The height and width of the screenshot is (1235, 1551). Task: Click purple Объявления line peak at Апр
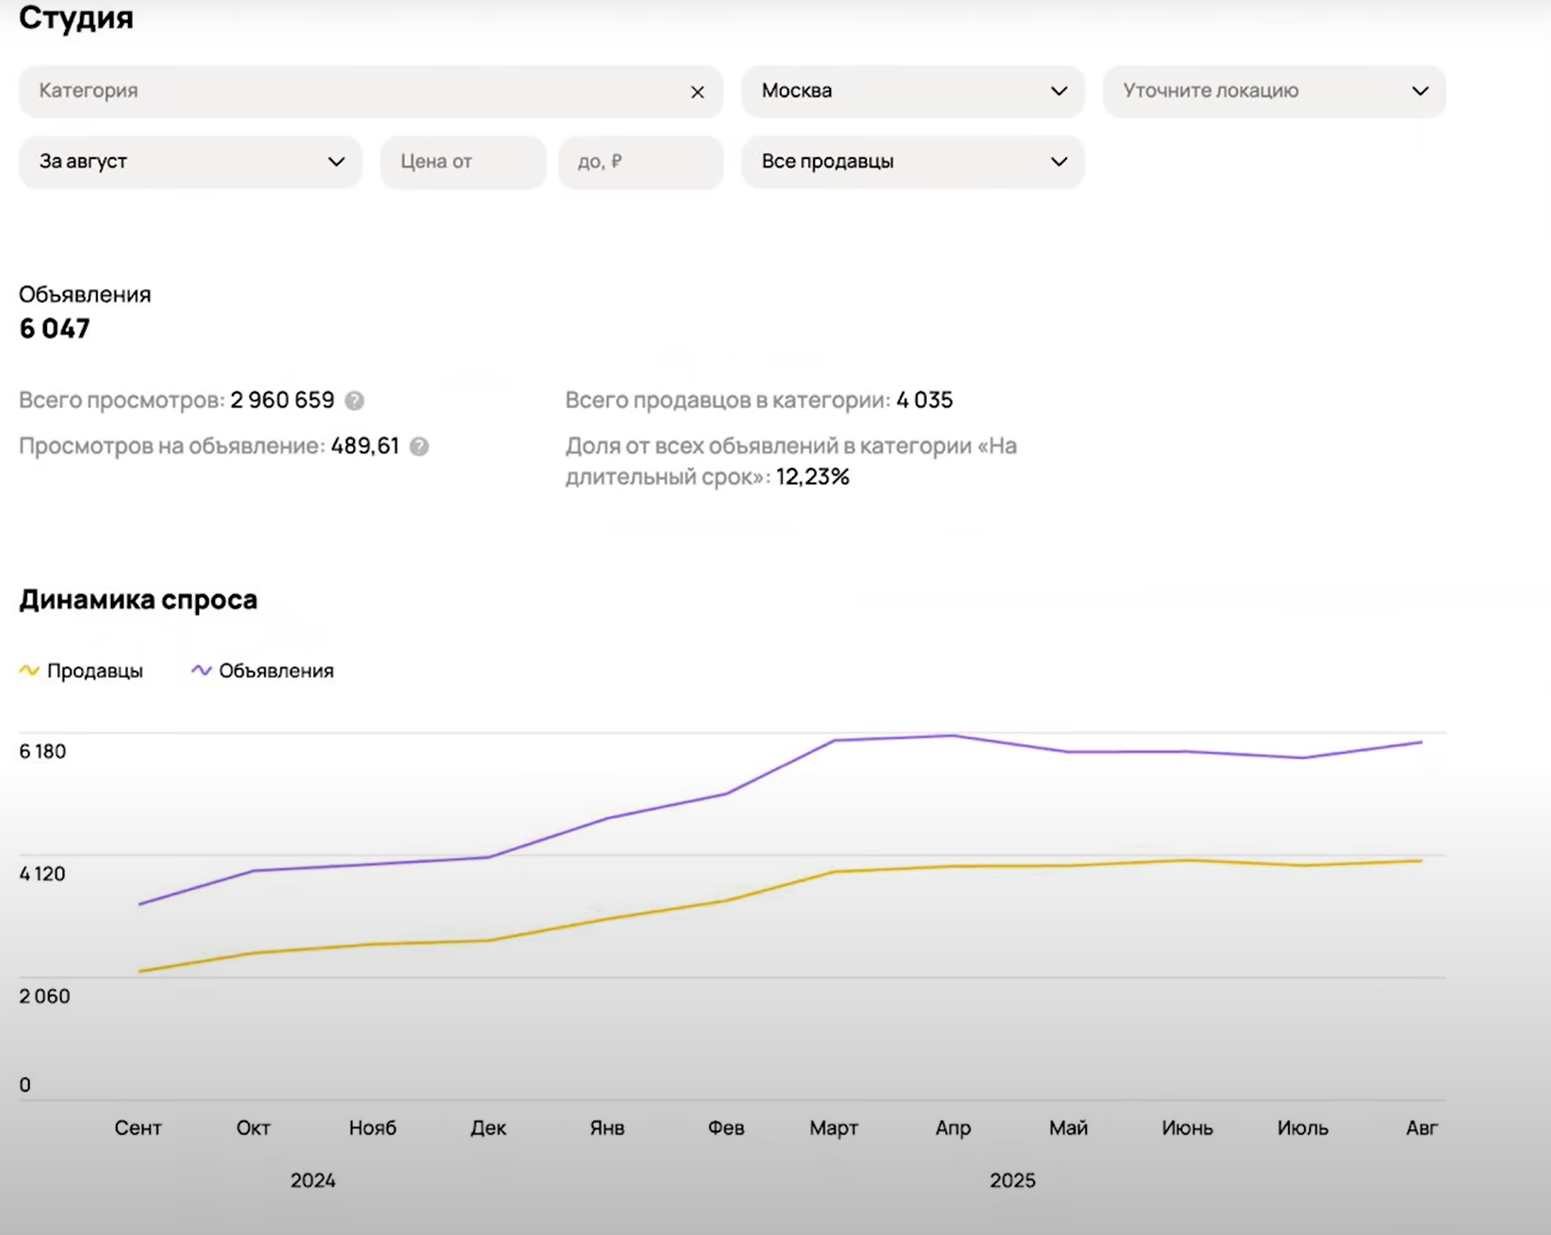point(953,736)
